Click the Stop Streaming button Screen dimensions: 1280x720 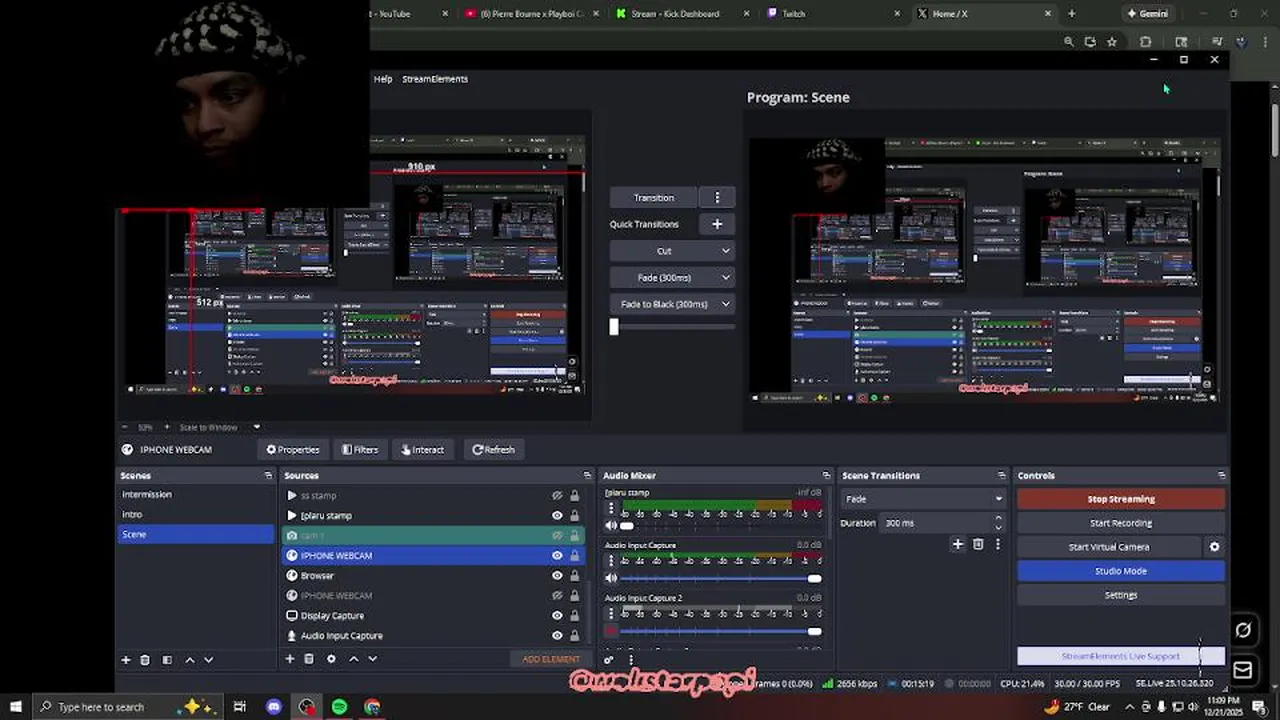[1121, 499]
